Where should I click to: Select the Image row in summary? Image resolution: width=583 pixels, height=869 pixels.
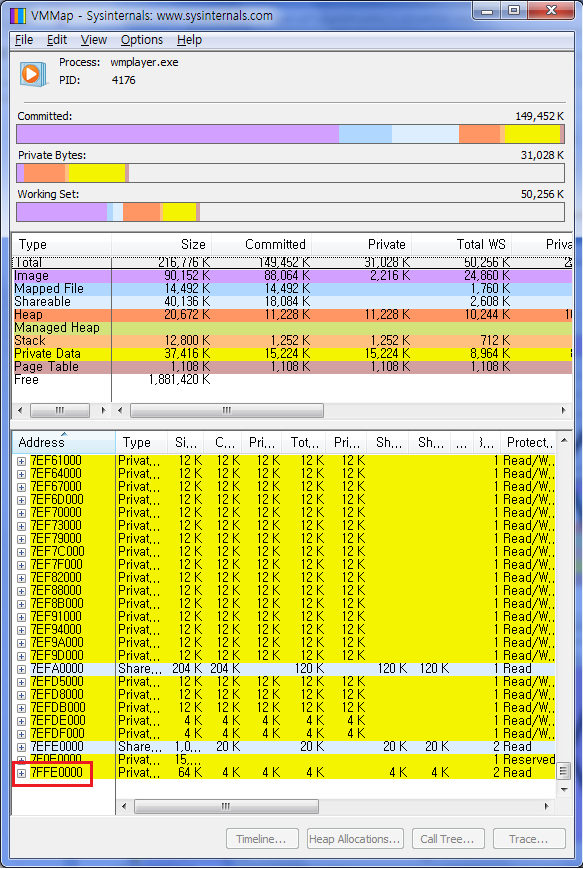[292, 275]
